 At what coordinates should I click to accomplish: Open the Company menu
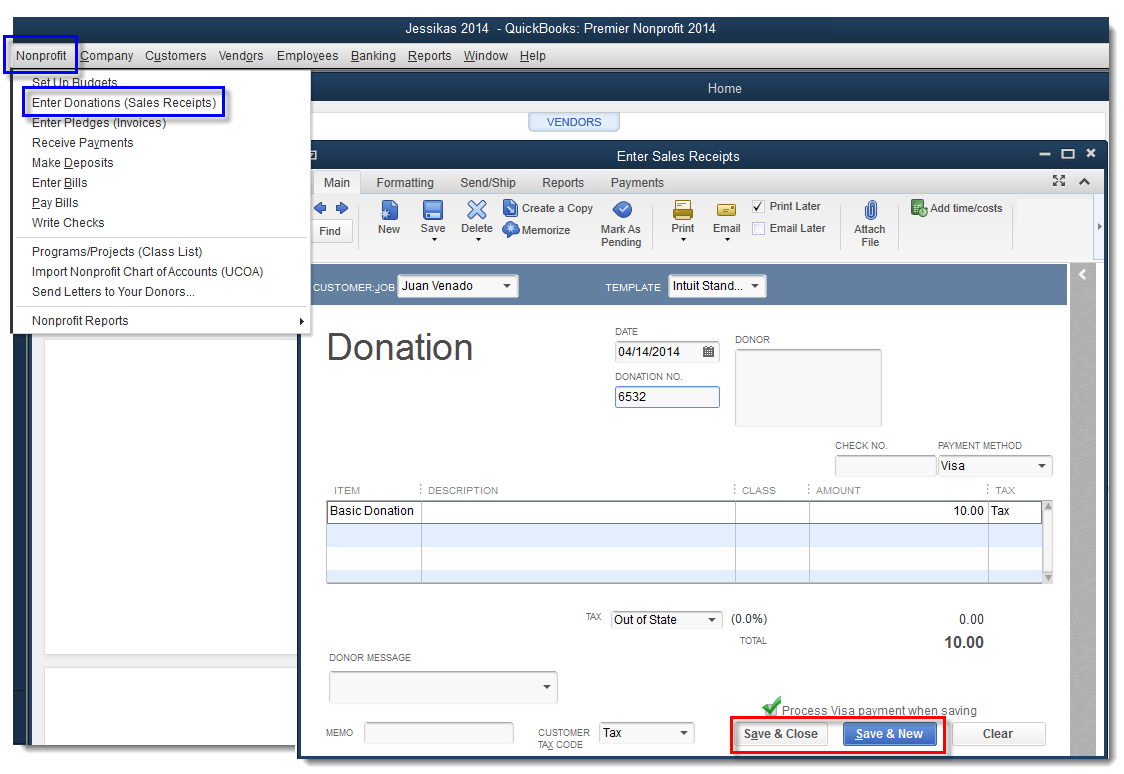pyautogui.click(x=107, y=56)
